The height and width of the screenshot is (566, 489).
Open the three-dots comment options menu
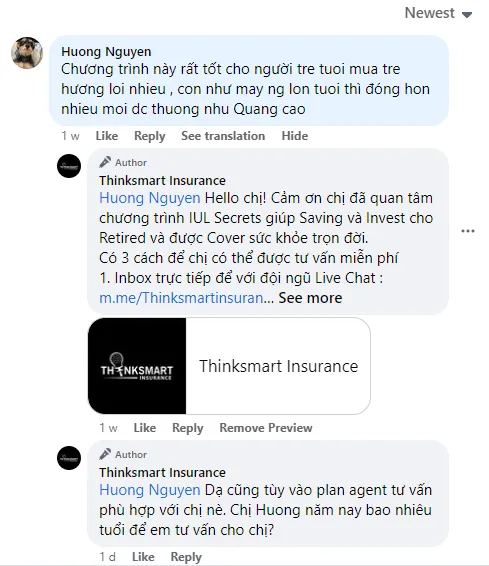[468, 231]
